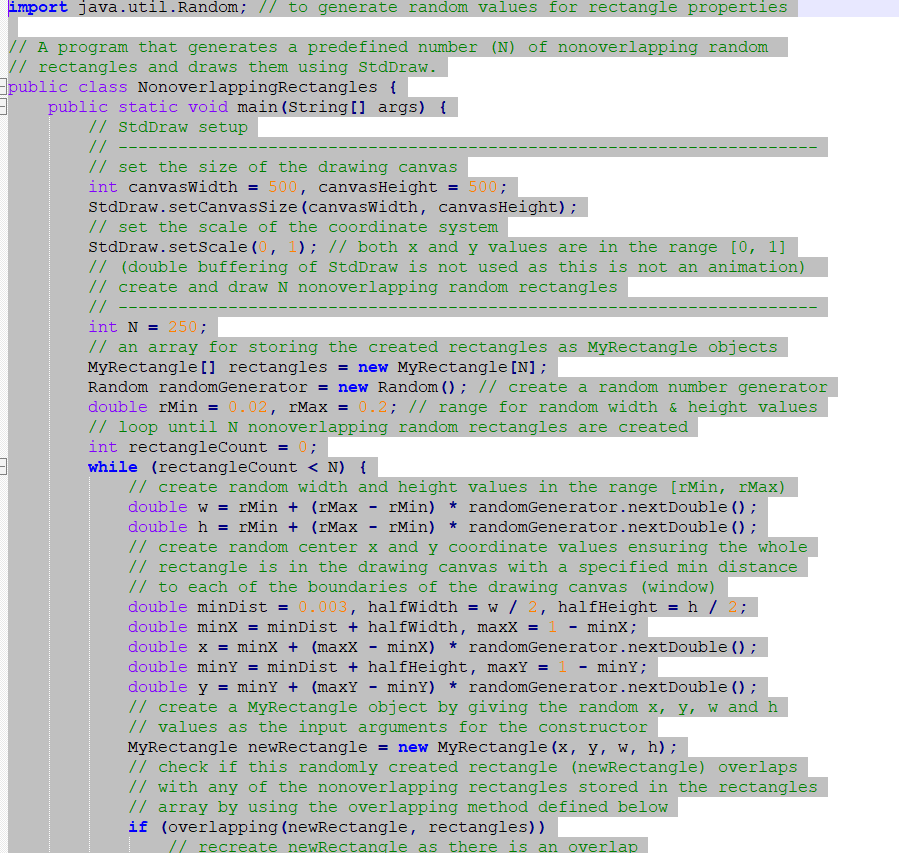The height and width of the screenshot is (853, 899).
Task: Collapse the NonoverlappingRectangles class fold marker
Action: click(x=5, y=86)
